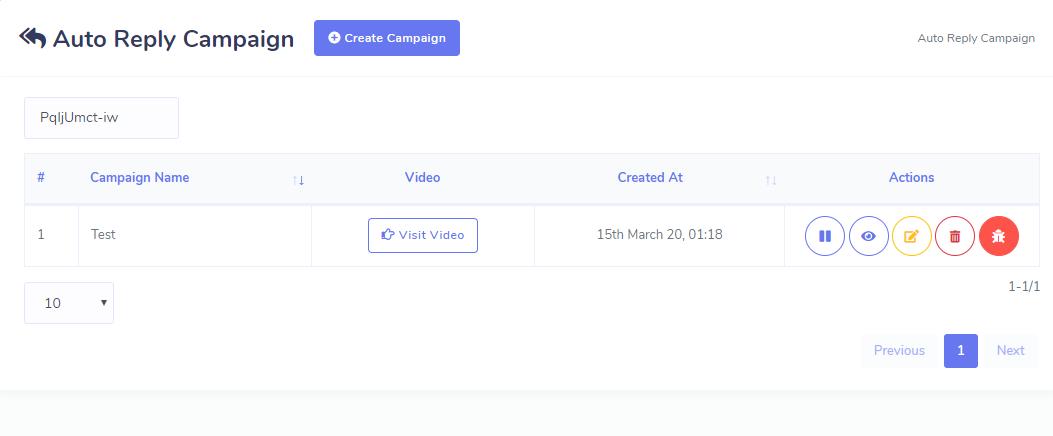Click the plus icon in Create Campaign

(334, 38)
